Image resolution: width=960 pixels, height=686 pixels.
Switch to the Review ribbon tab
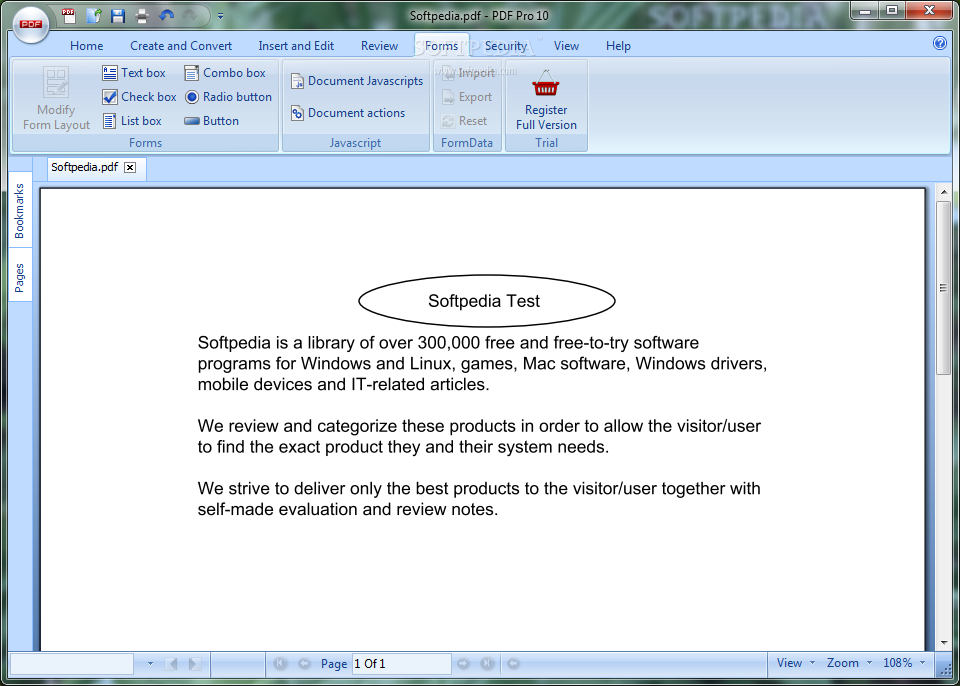[x=380, y=46]
